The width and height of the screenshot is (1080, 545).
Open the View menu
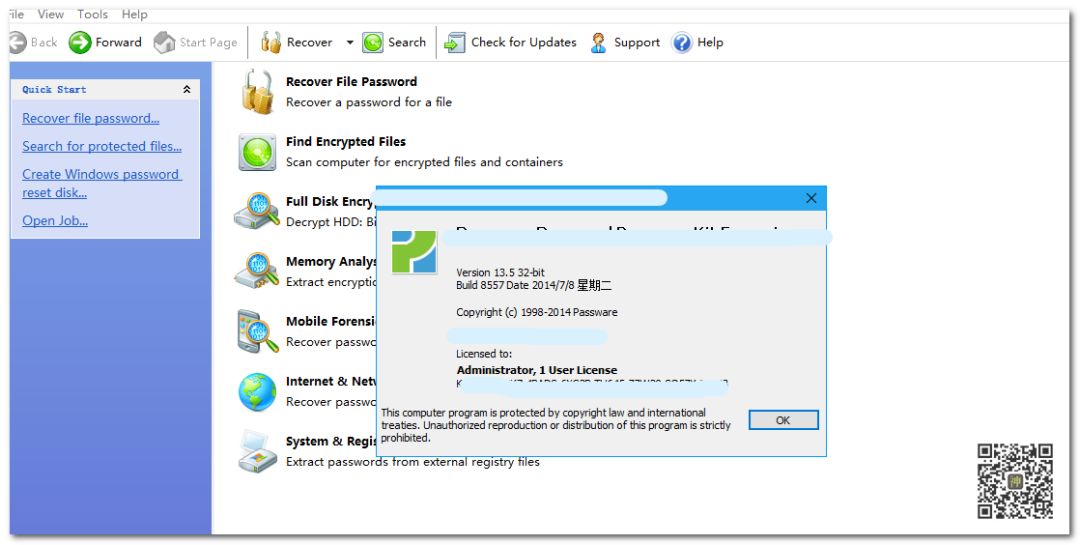[50, 14]
